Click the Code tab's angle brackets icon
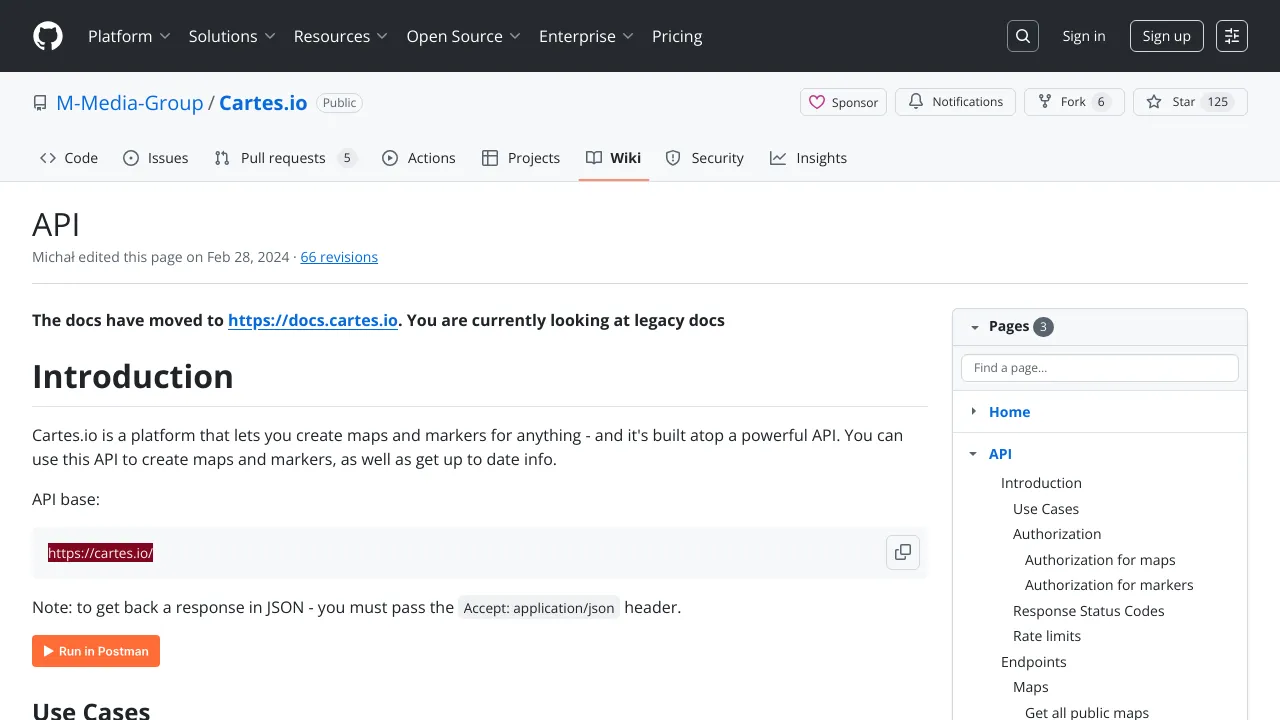The width and height of the screenshot is (1280, 720). [48, 158]
